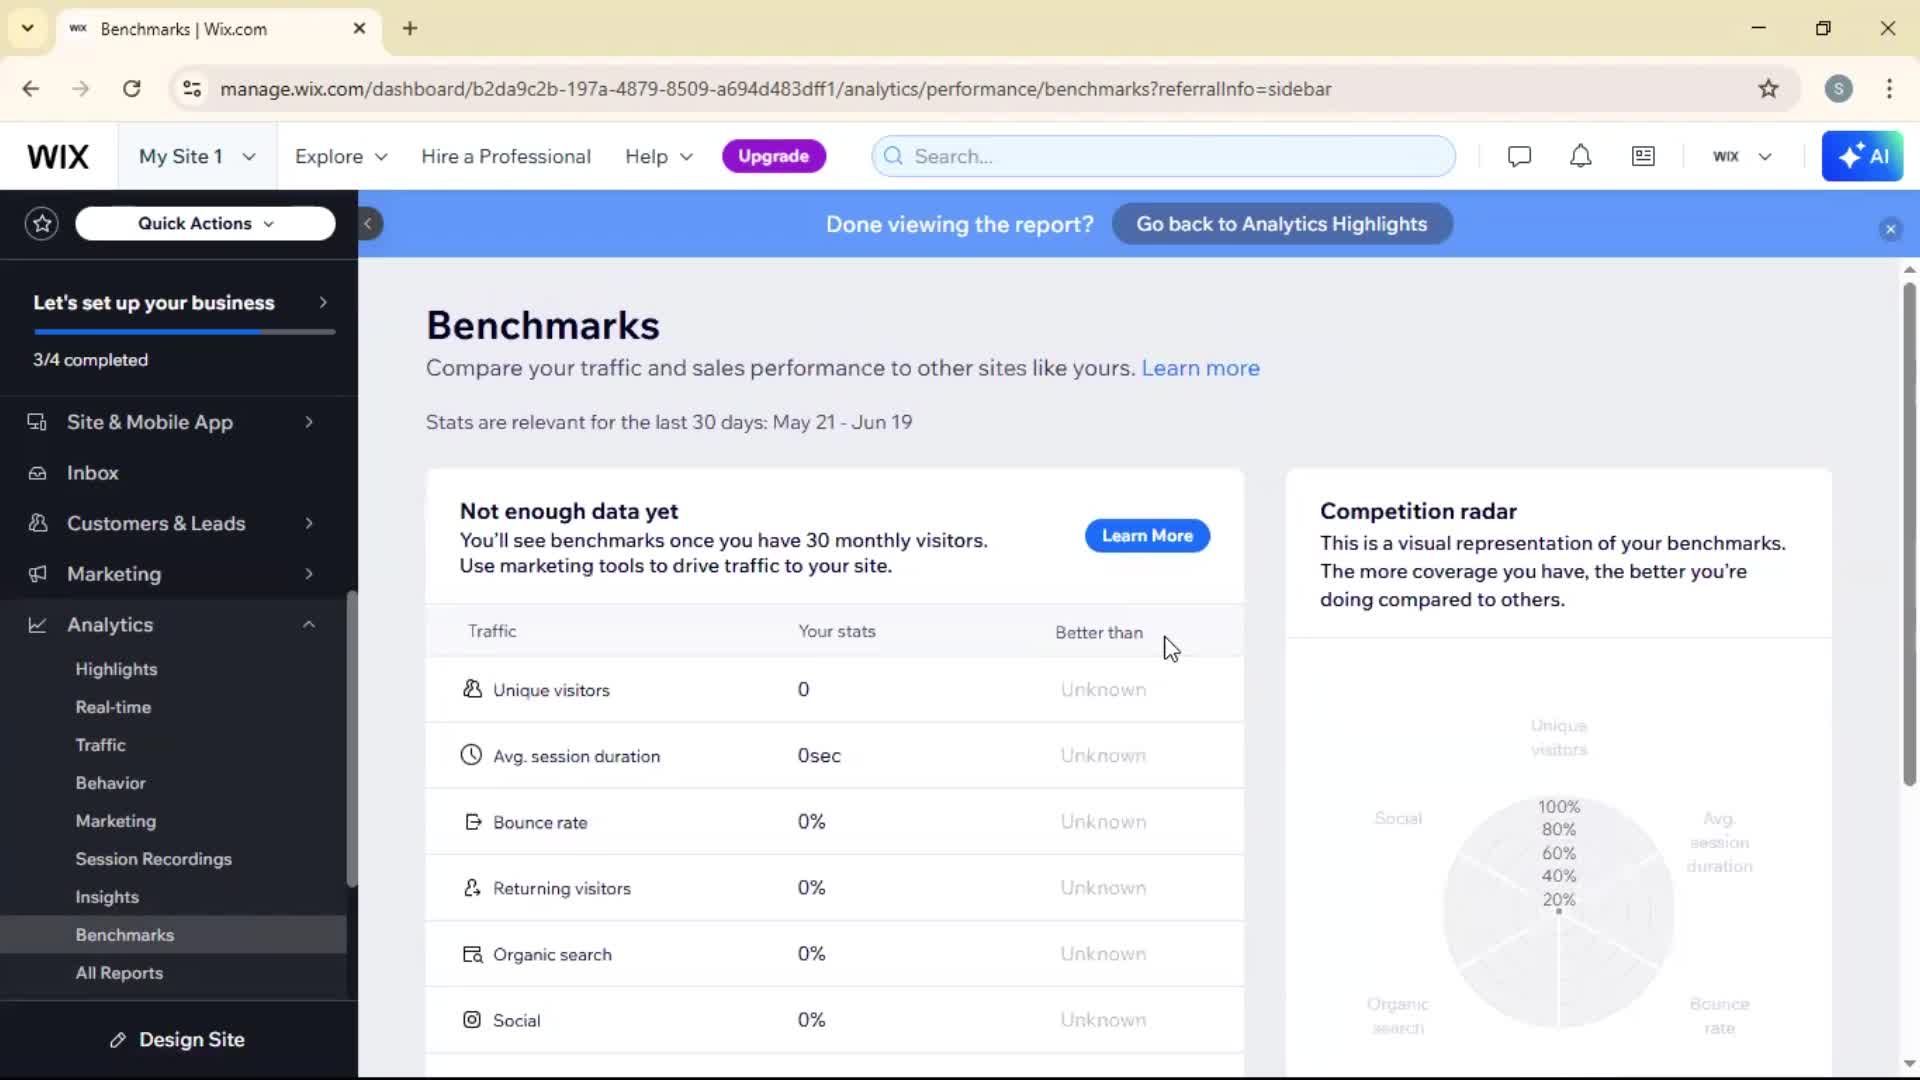The height and width of the screenshot is (1080, 1920).
Task: Click the Organic search row icon
Action: pos(472,954)
